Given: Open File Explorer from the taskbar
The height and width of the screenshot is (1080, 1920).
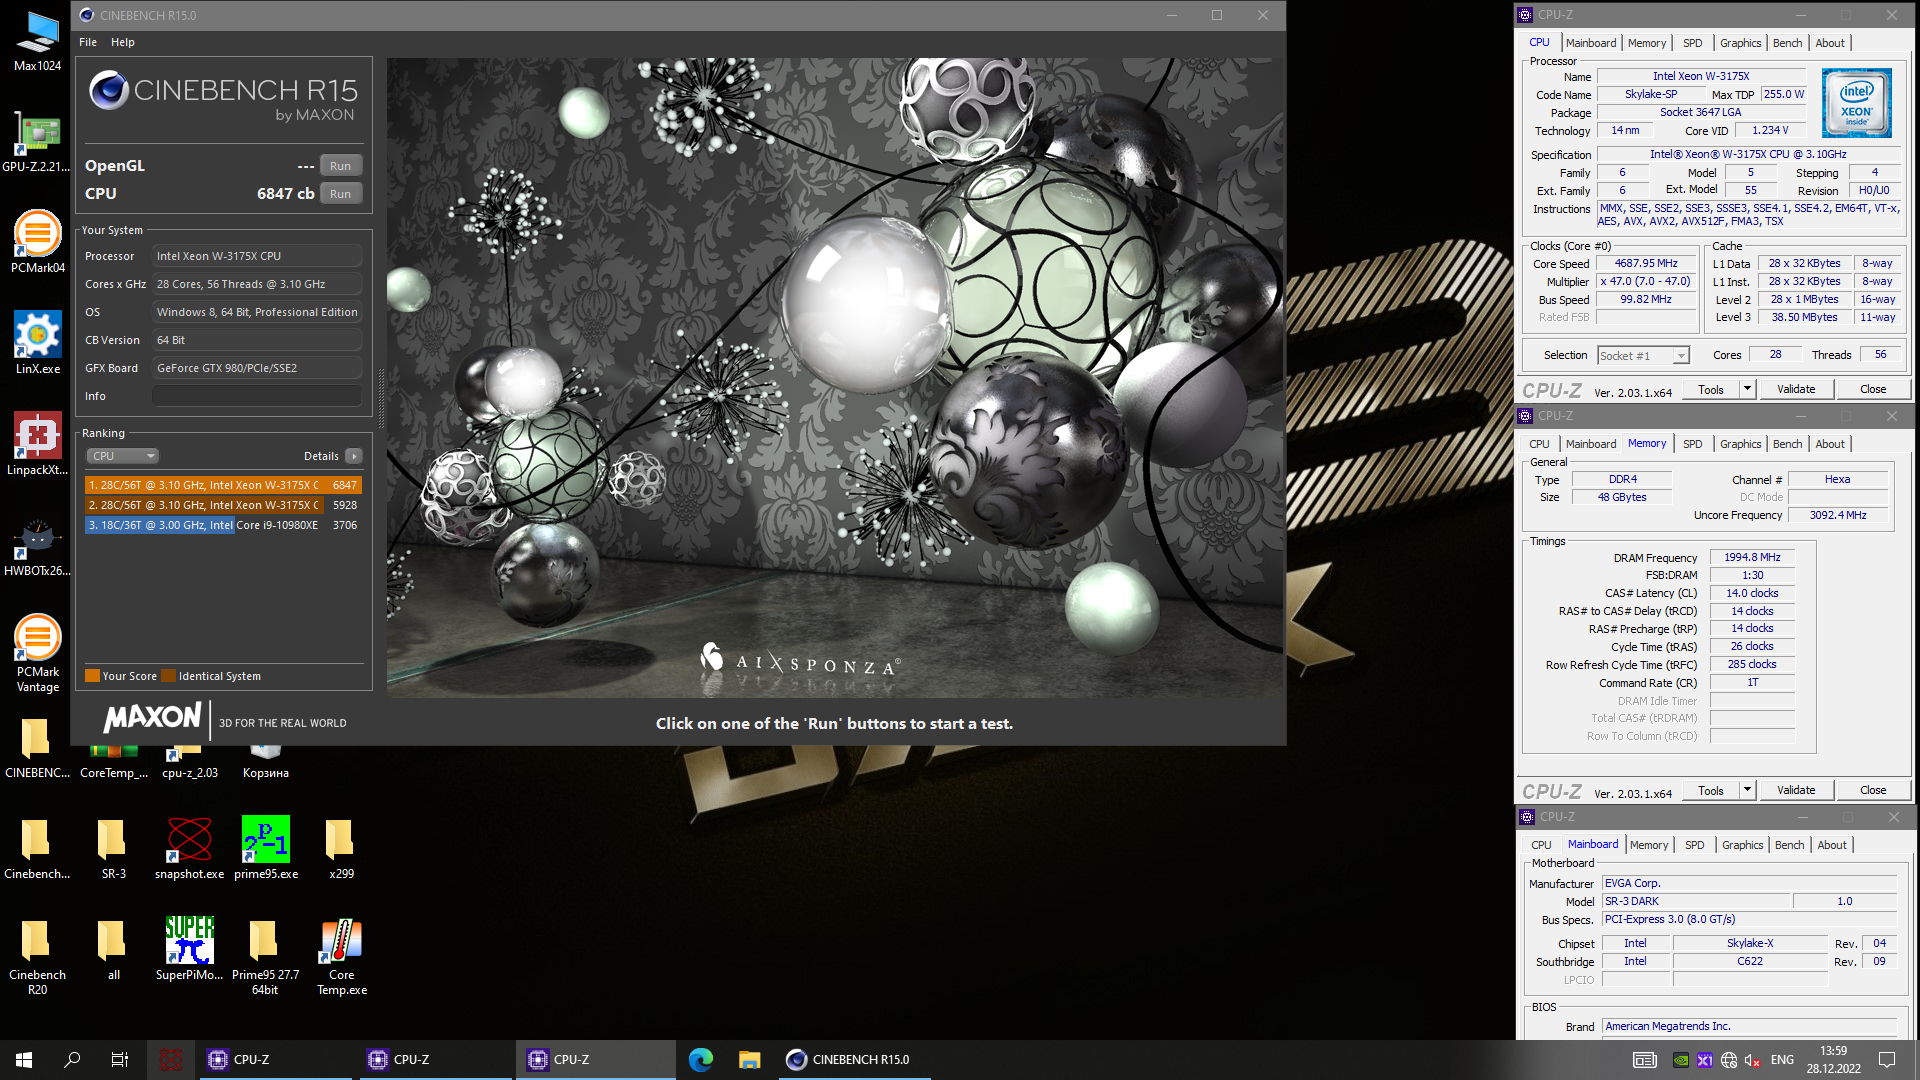Looking at the screenshot, I should pyautogui.click(x=749, y=1060).
